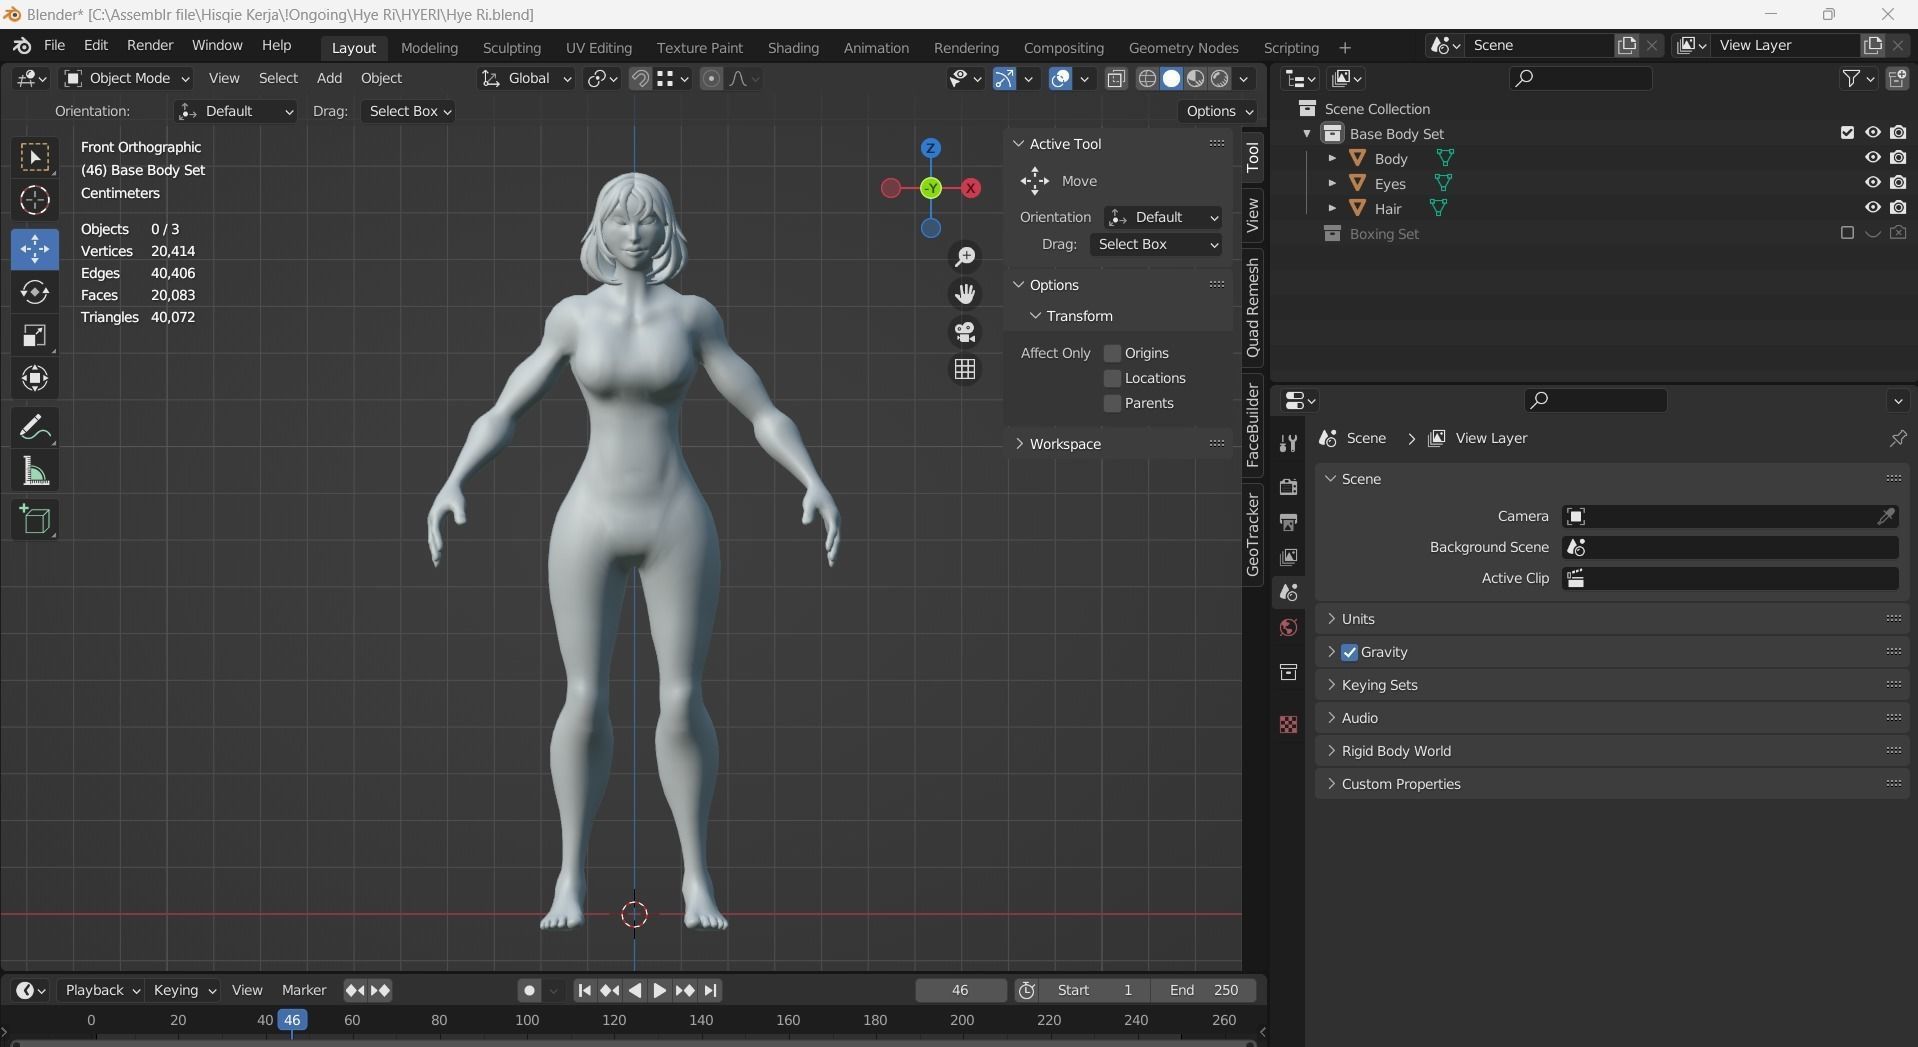Toggle camera view in viewport
The height and width of the screenshot is (1047, 1918).
point(965,332)
